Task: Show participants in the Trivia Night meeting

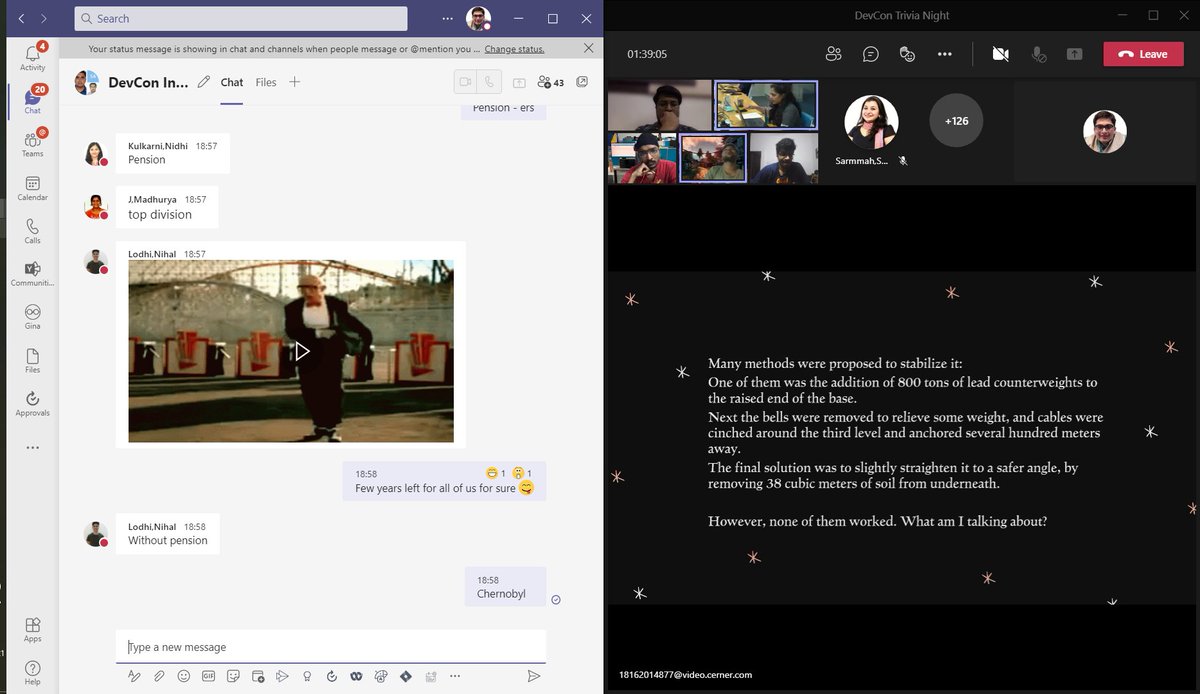Action: tap(834, 54)
